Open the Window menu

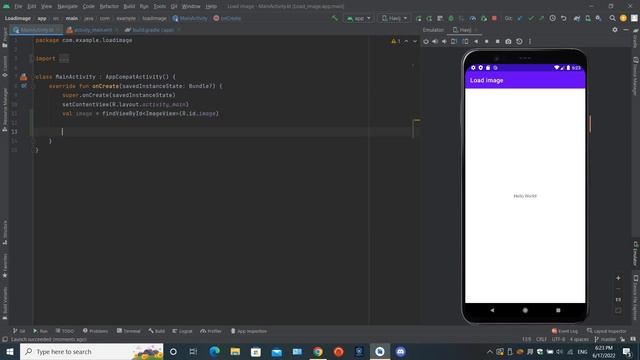[191, 7]
